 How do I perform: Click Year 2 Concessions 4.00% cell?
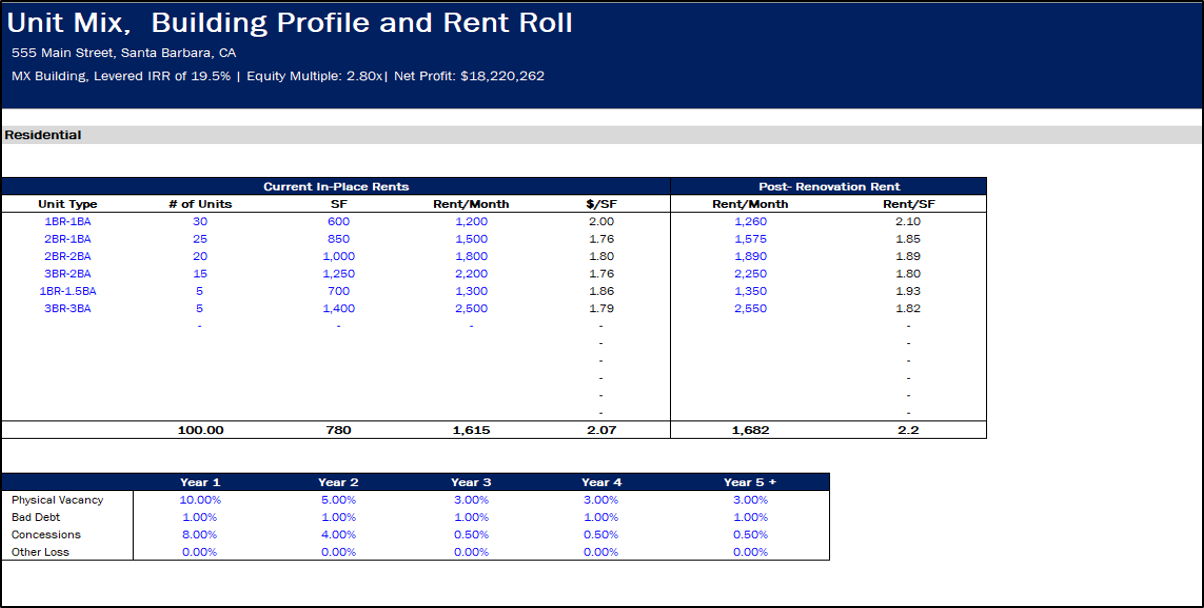click(x=338, y=535)
